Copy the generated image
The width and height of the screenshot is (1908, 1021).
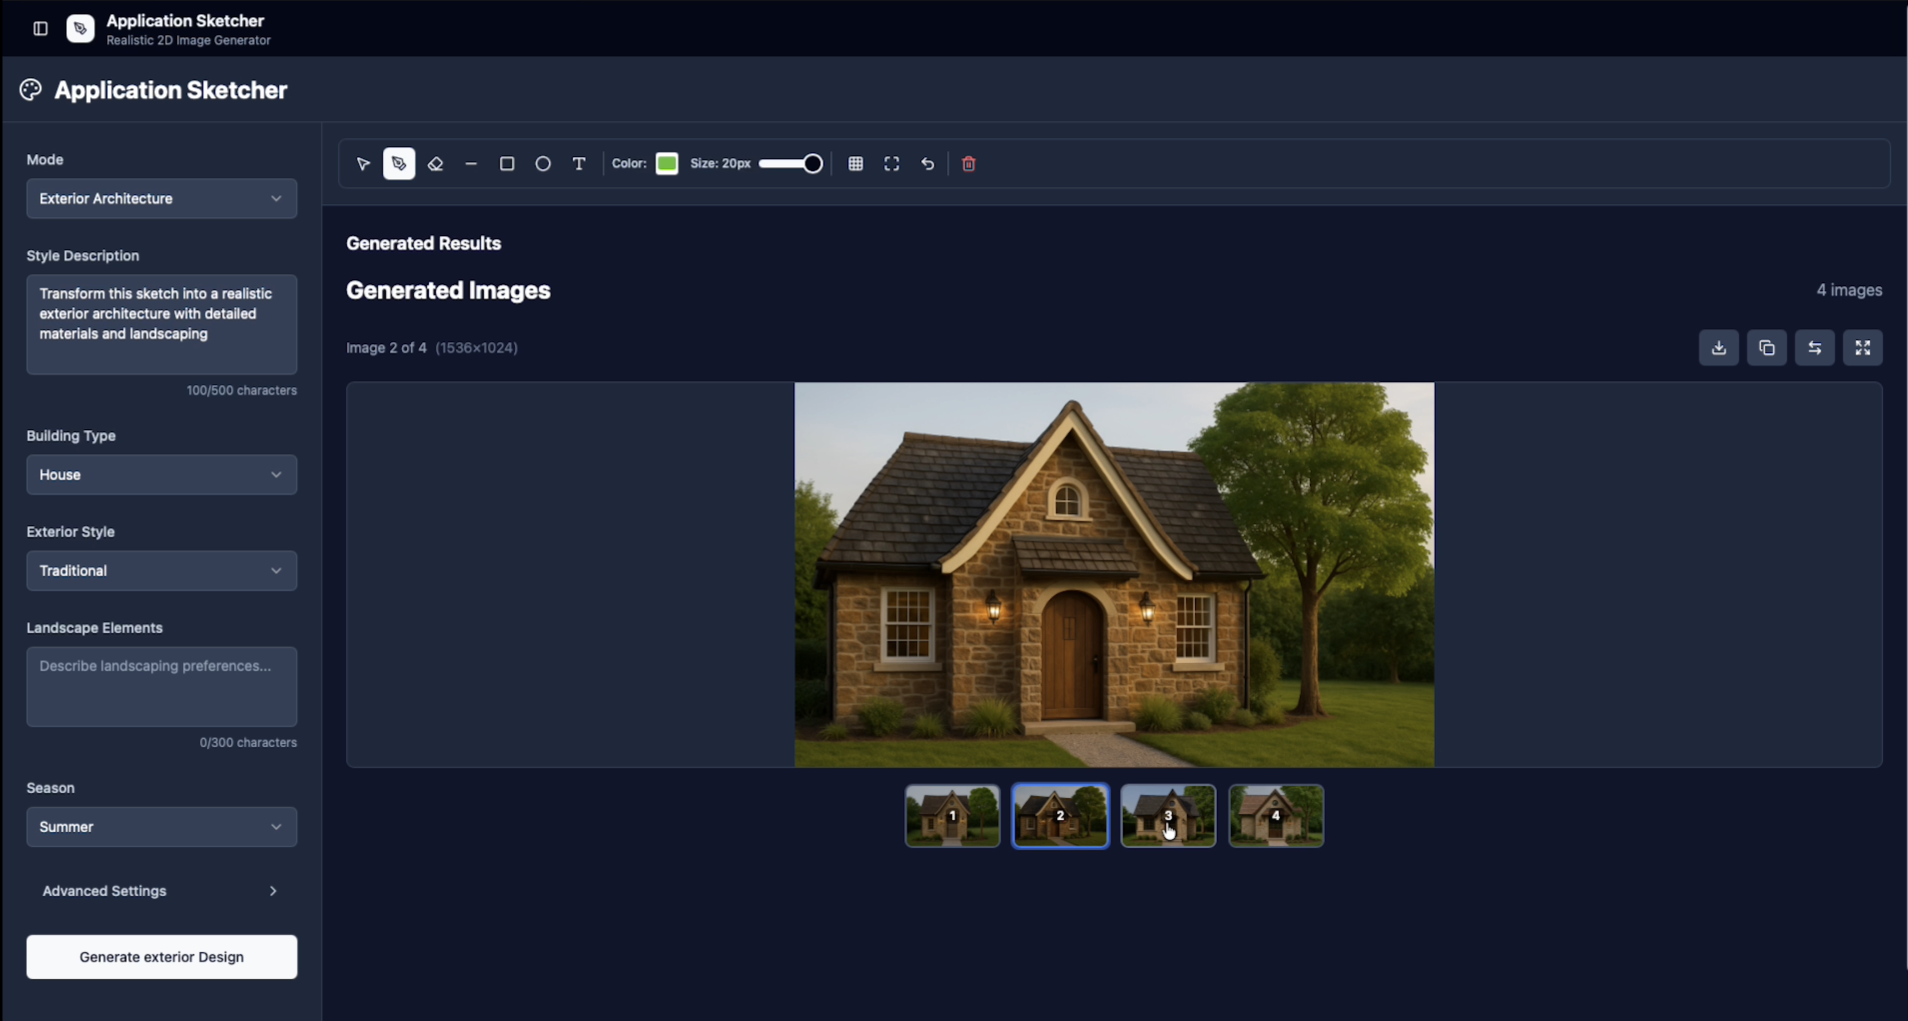tap(1766, 347)
